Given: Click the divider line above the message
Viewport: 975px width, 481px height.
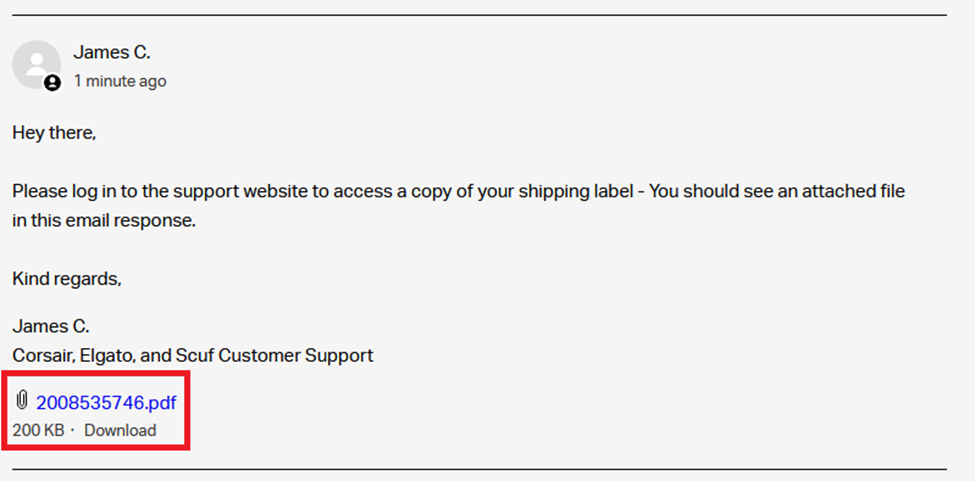Looking at the screenshot, I should click(x=478, y=15).
